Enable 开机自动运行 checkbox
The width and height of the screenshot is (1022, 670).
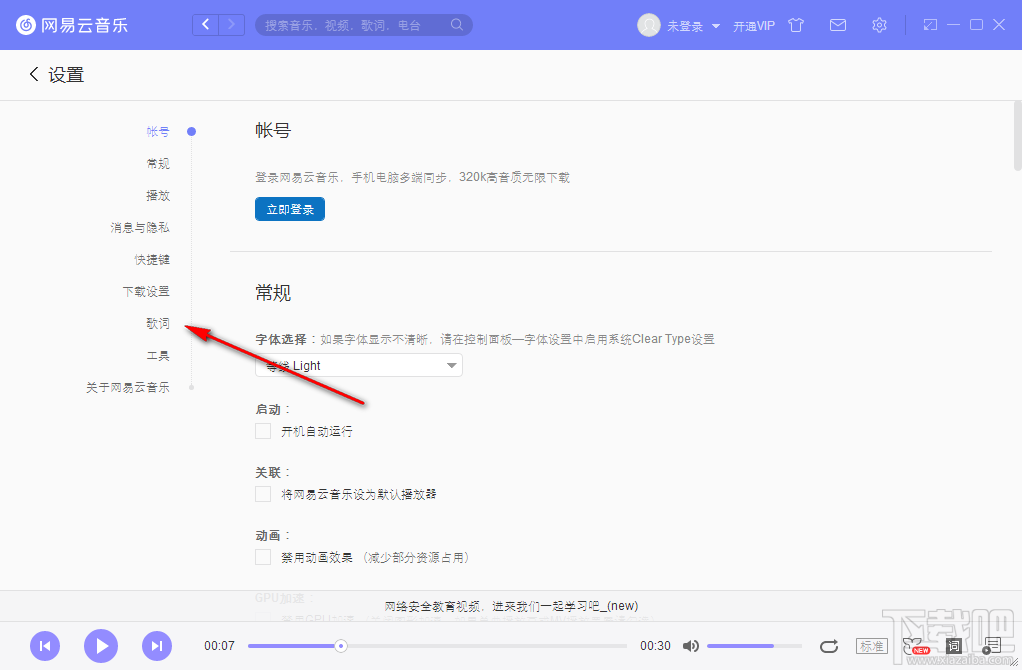point(262,431)
